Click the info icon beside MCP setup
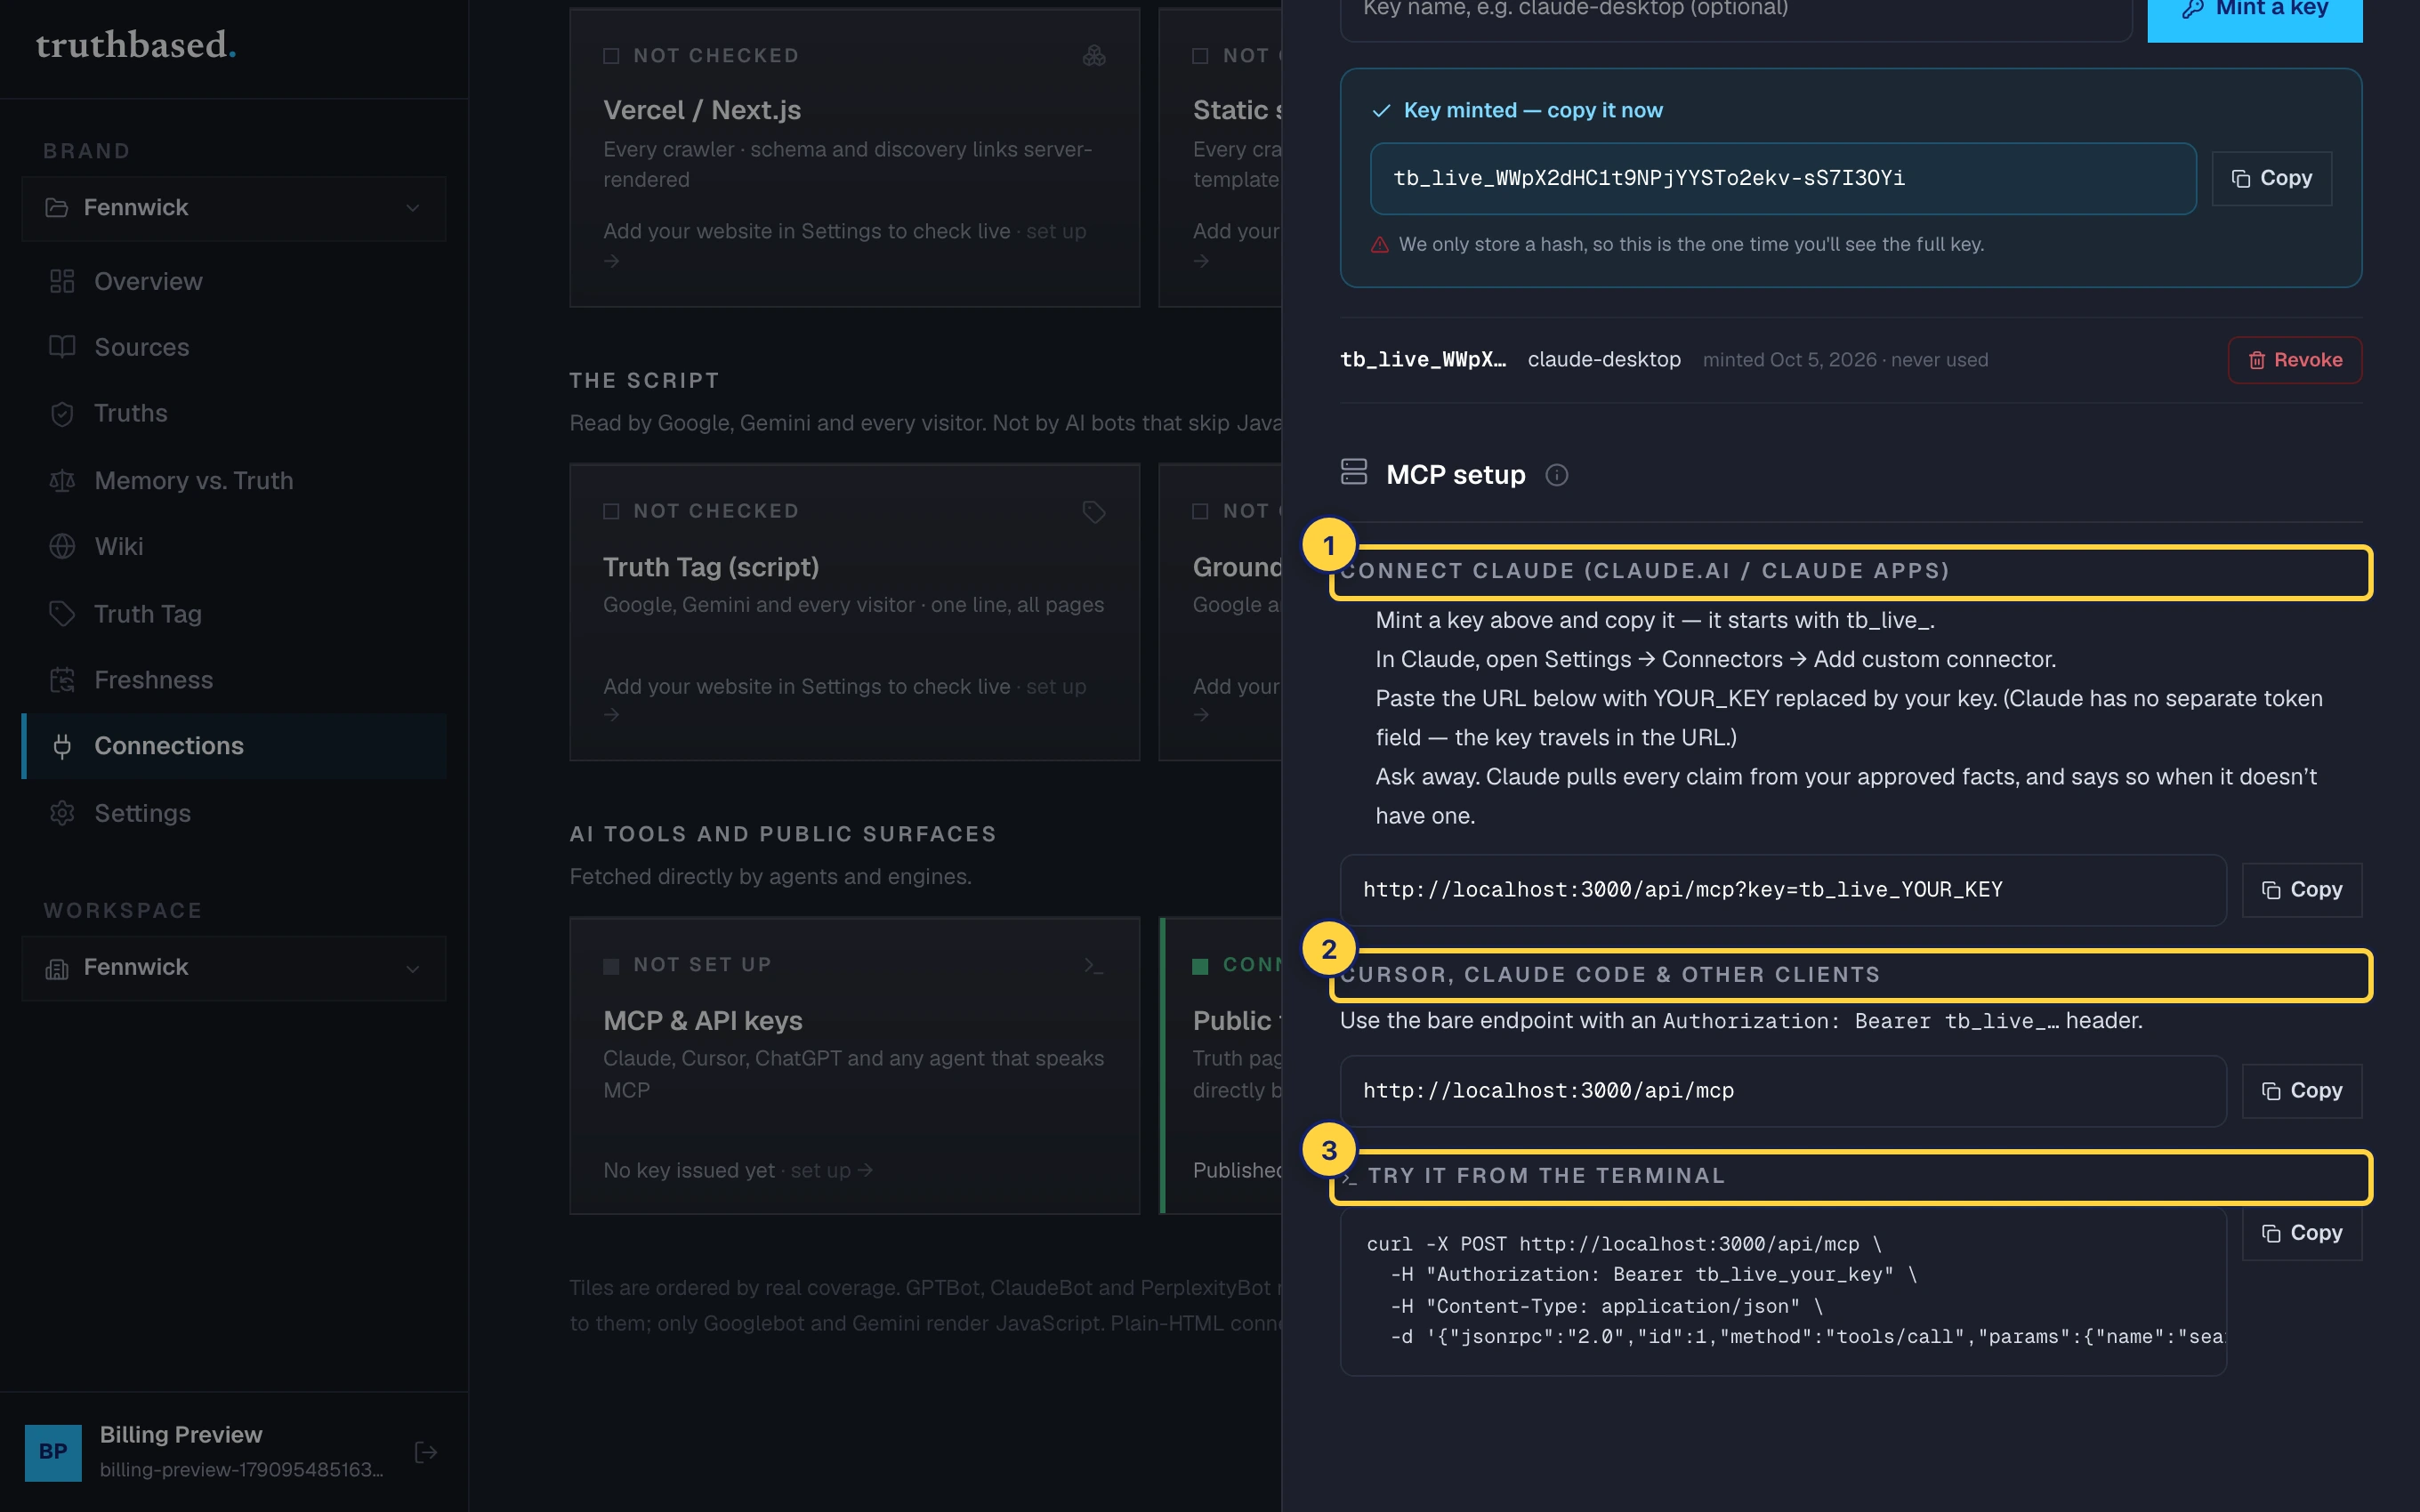This screenshot has width=2420, height=1512. tap(1557, 475)
